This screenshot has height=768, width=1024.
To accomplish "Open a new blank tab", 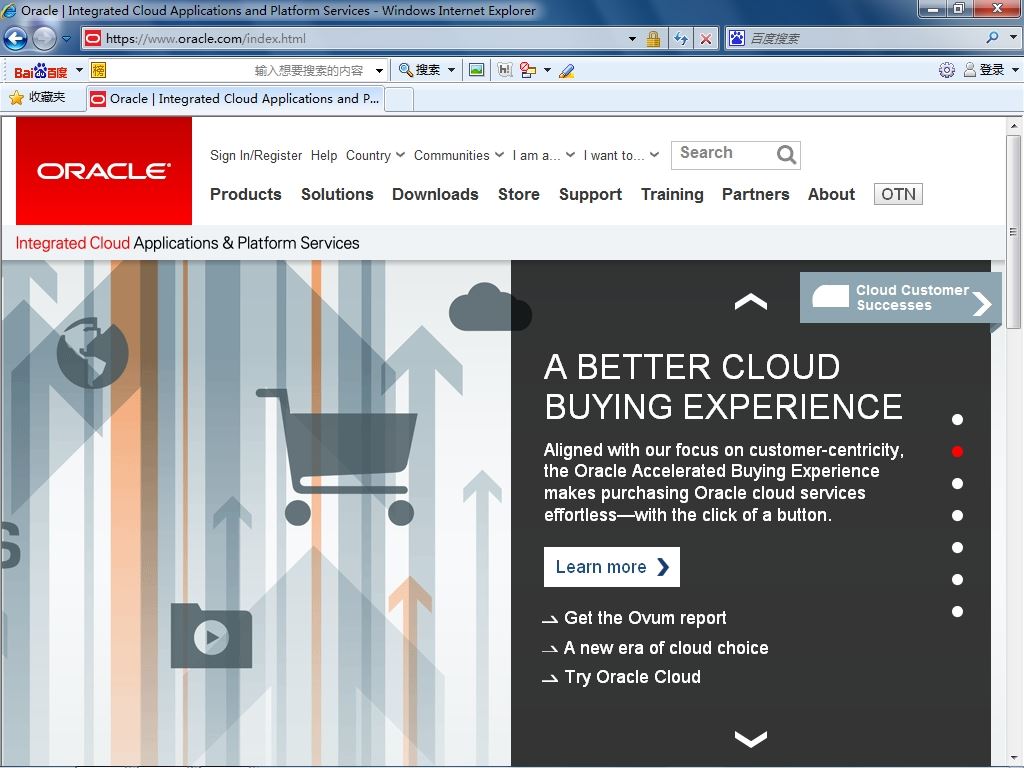I will click(399, 99).
